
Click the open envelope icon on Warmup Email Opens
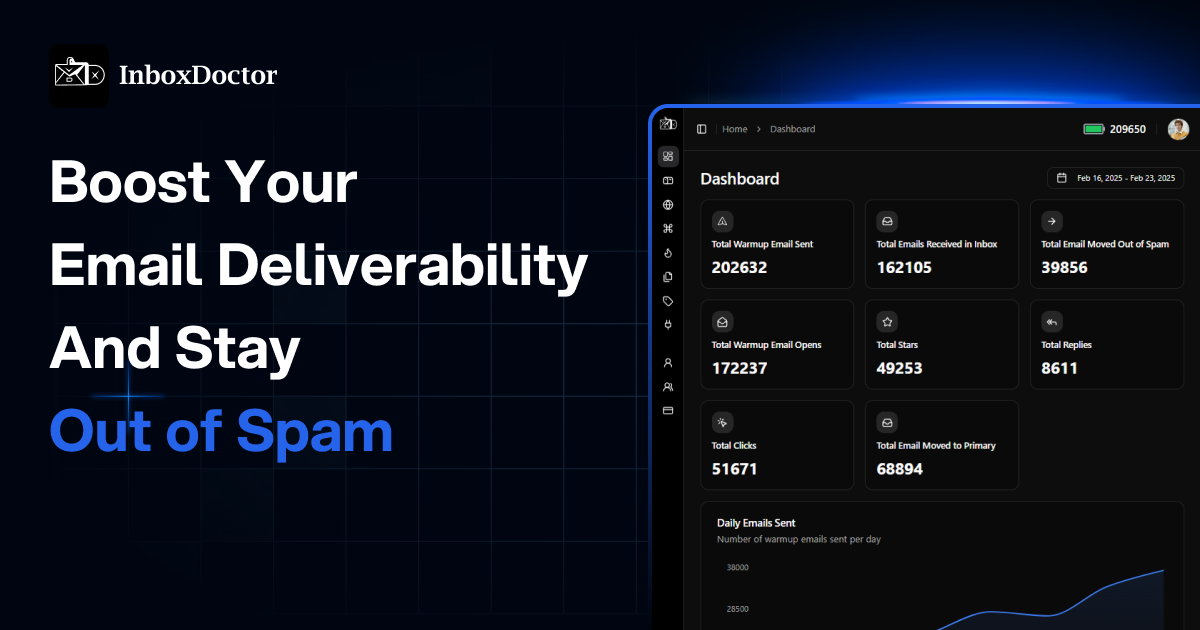click(x=723, y=322)
